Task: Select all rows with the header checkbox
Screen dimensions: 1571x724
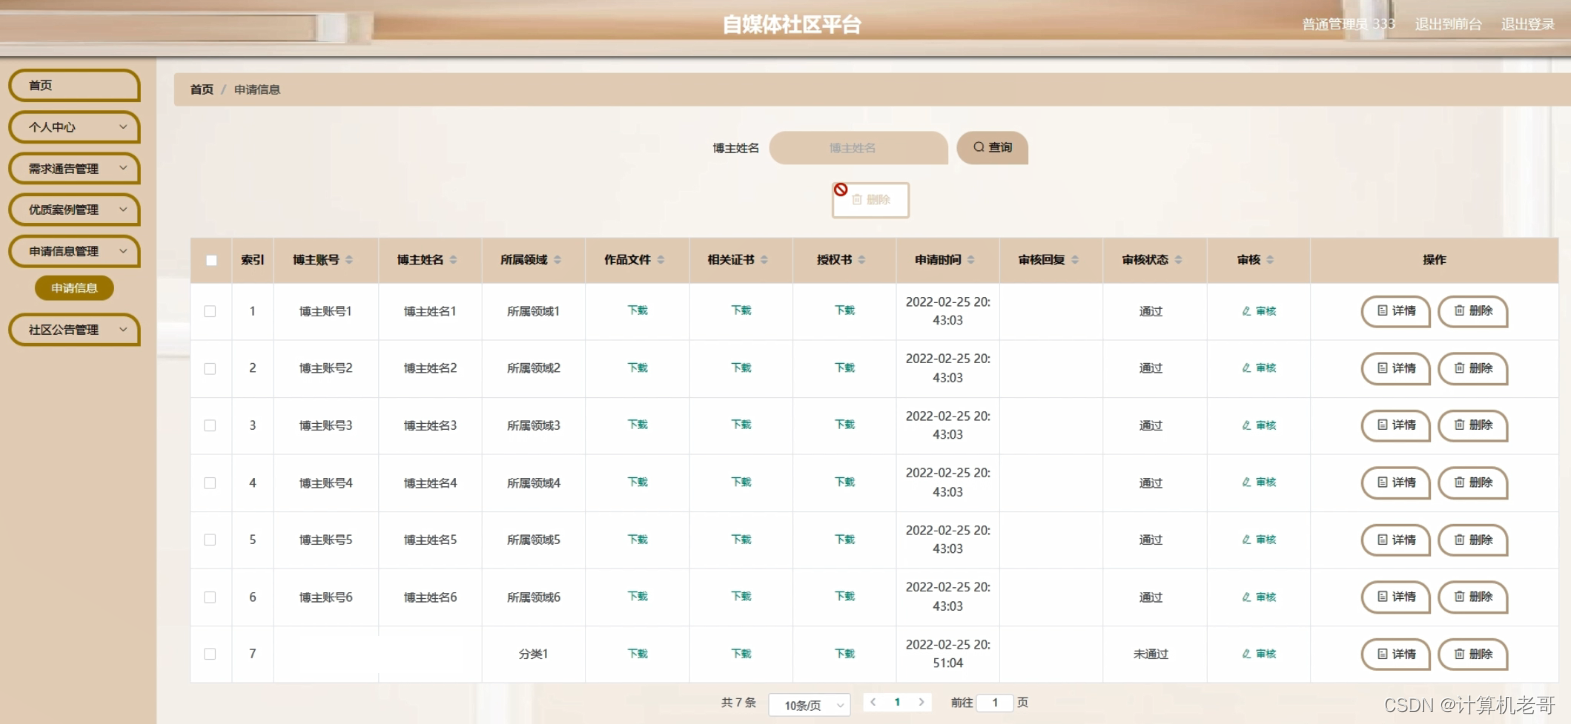Action: [x=211, y=260]
